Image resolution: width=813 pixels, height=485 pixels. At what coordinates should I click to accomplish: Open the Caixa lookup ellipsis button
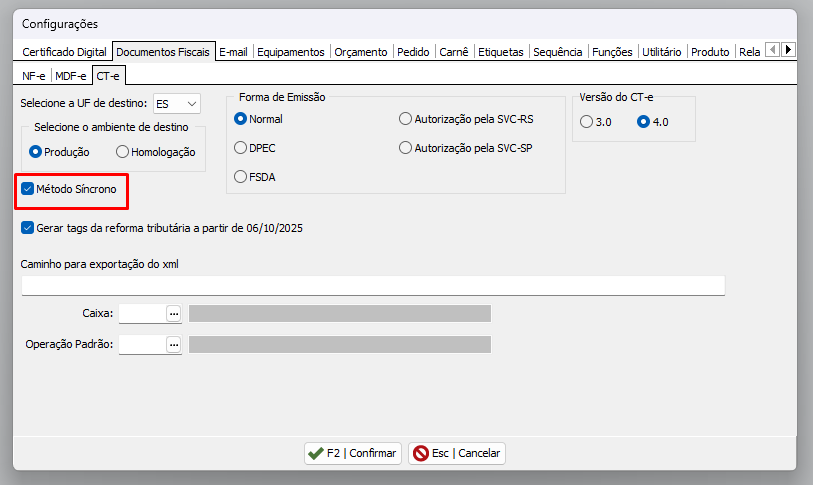(173, 314)
